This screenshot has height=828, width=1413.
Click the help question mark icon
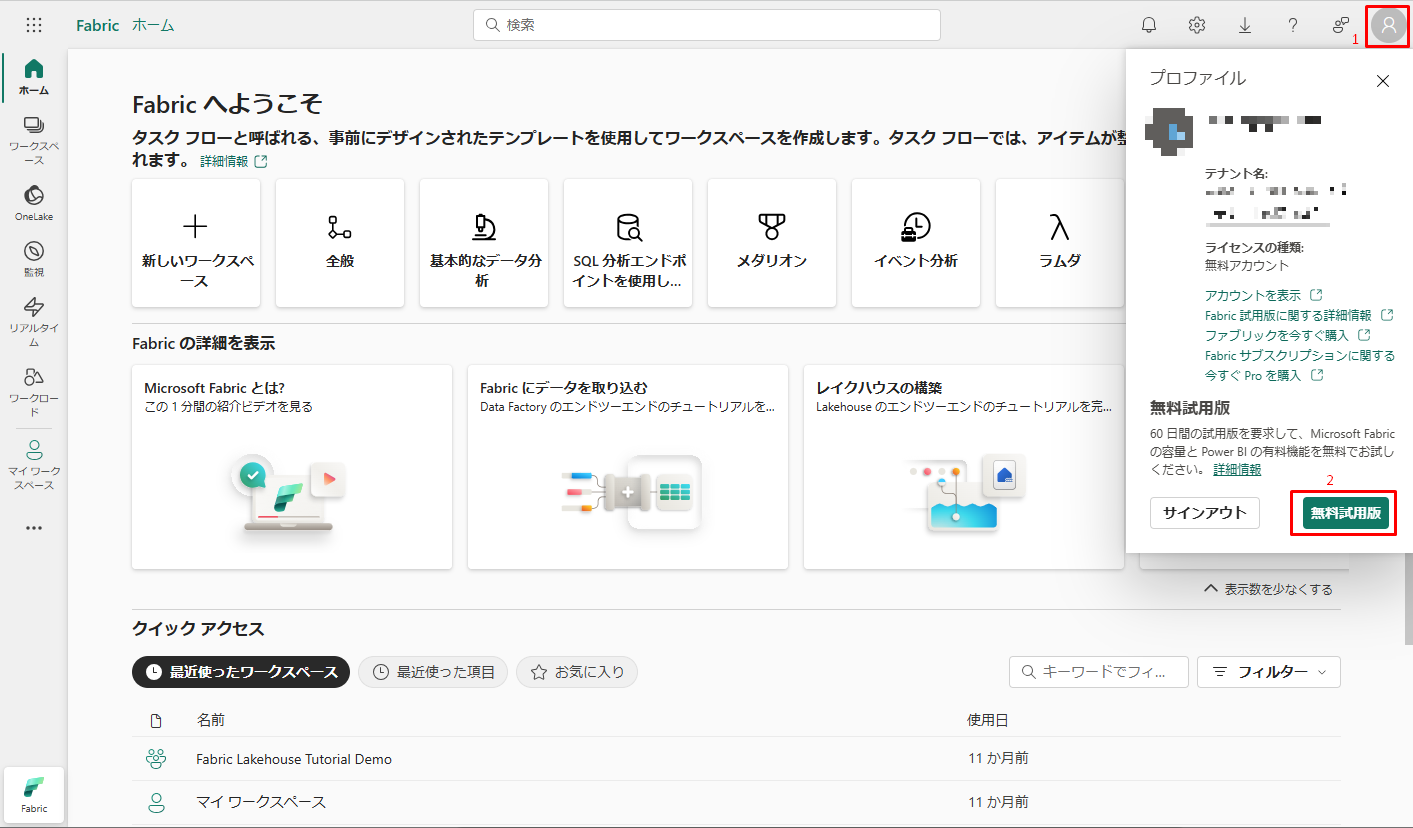point(1293,25)
